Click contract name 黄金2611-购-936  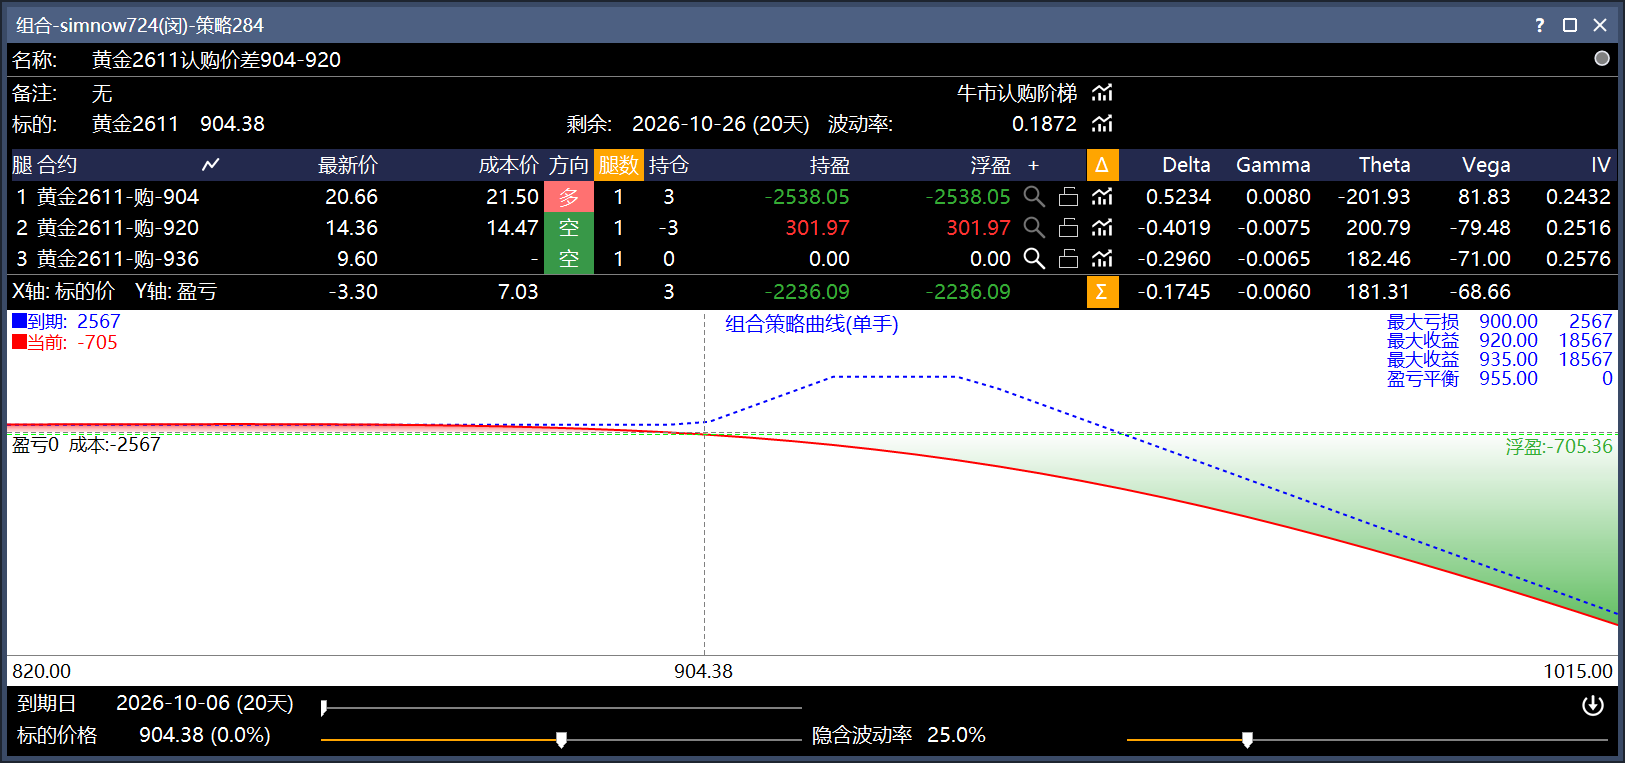pyautogui.click(x=118, y=259)
